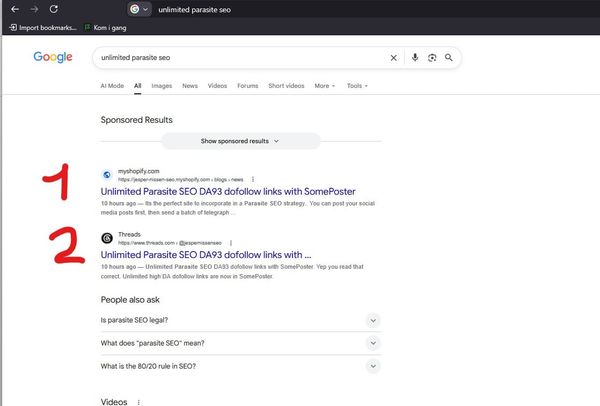The height and width of the screenshot is (406, 600).
Task: Click the myshopify.com site name text
Action: coord(139,171)
